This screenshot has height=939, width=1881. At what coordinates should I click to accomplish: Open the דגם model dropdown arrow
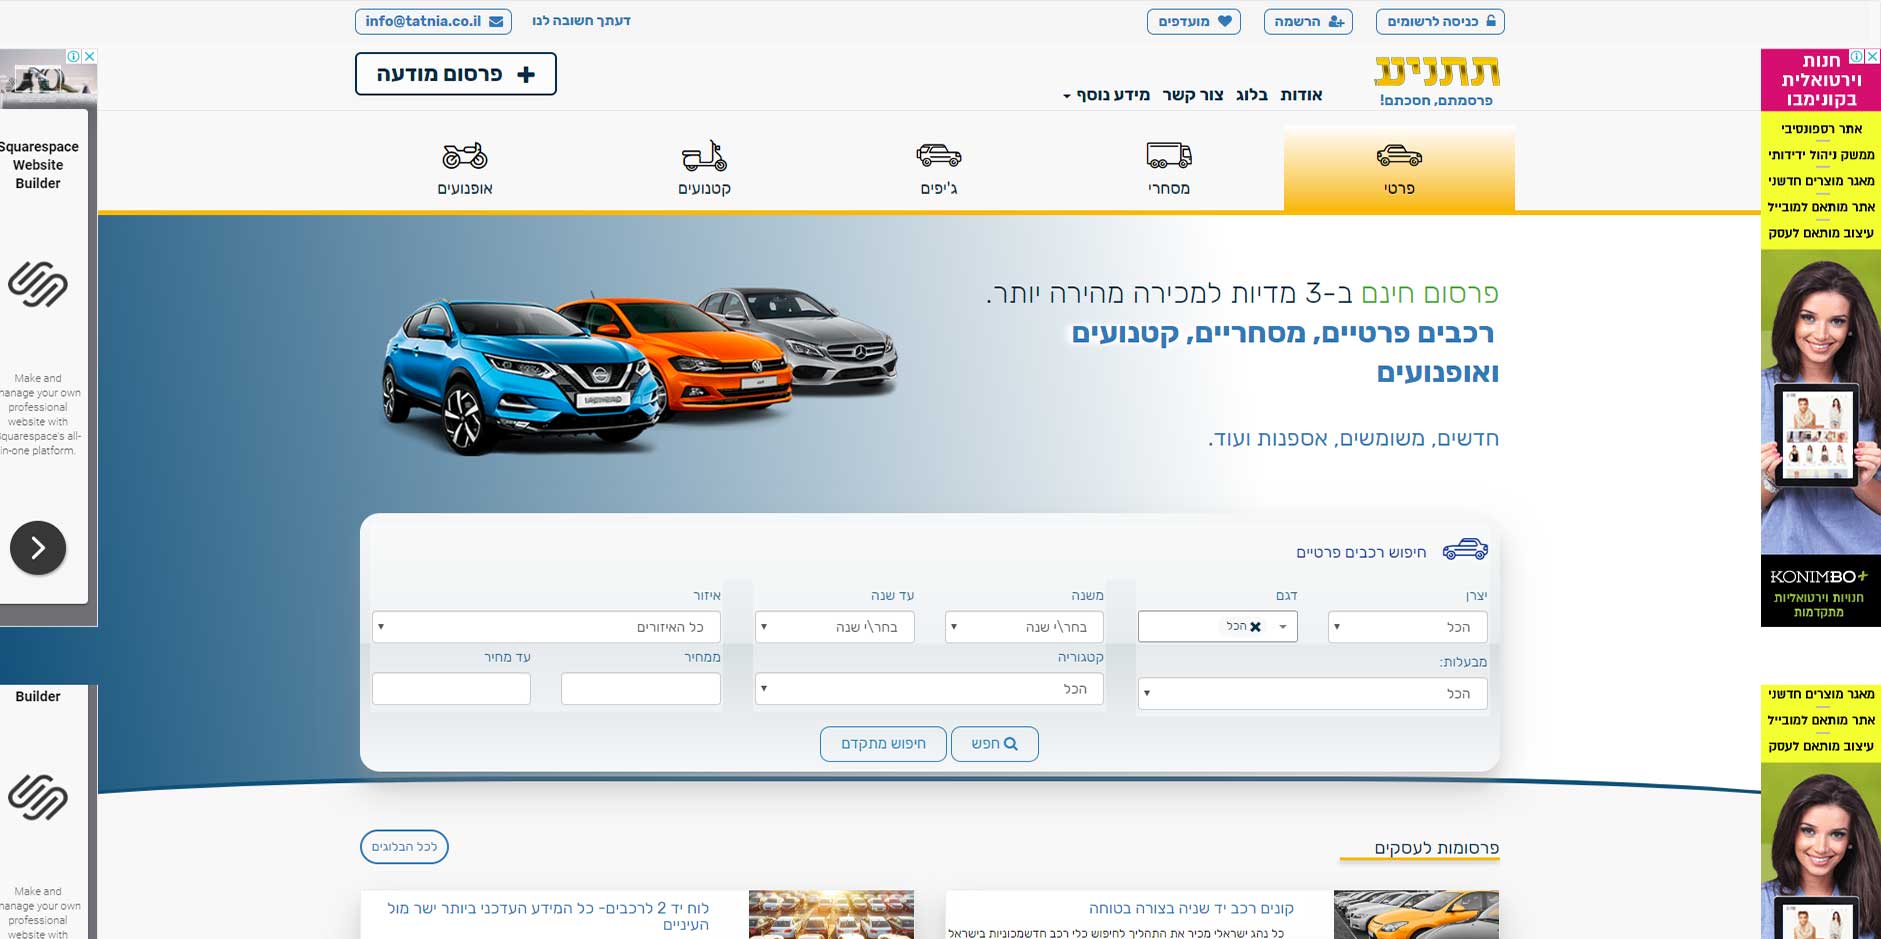tap(1282, 627)
